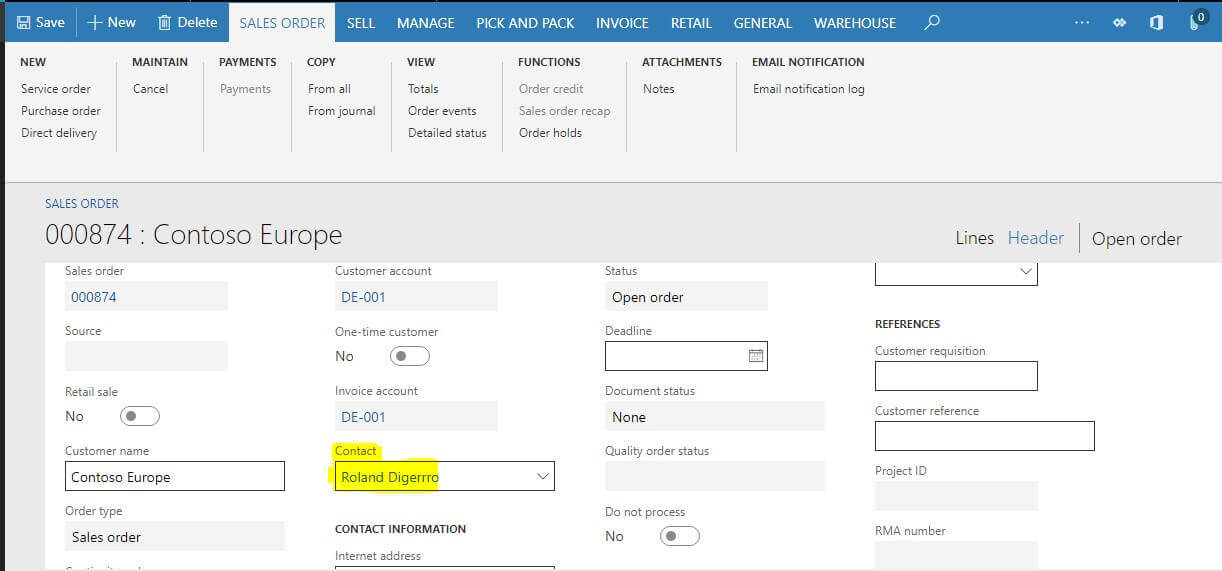Viewport: 1222px width, 571px height.
Task: Copy From journal
Action: point(342,111)
